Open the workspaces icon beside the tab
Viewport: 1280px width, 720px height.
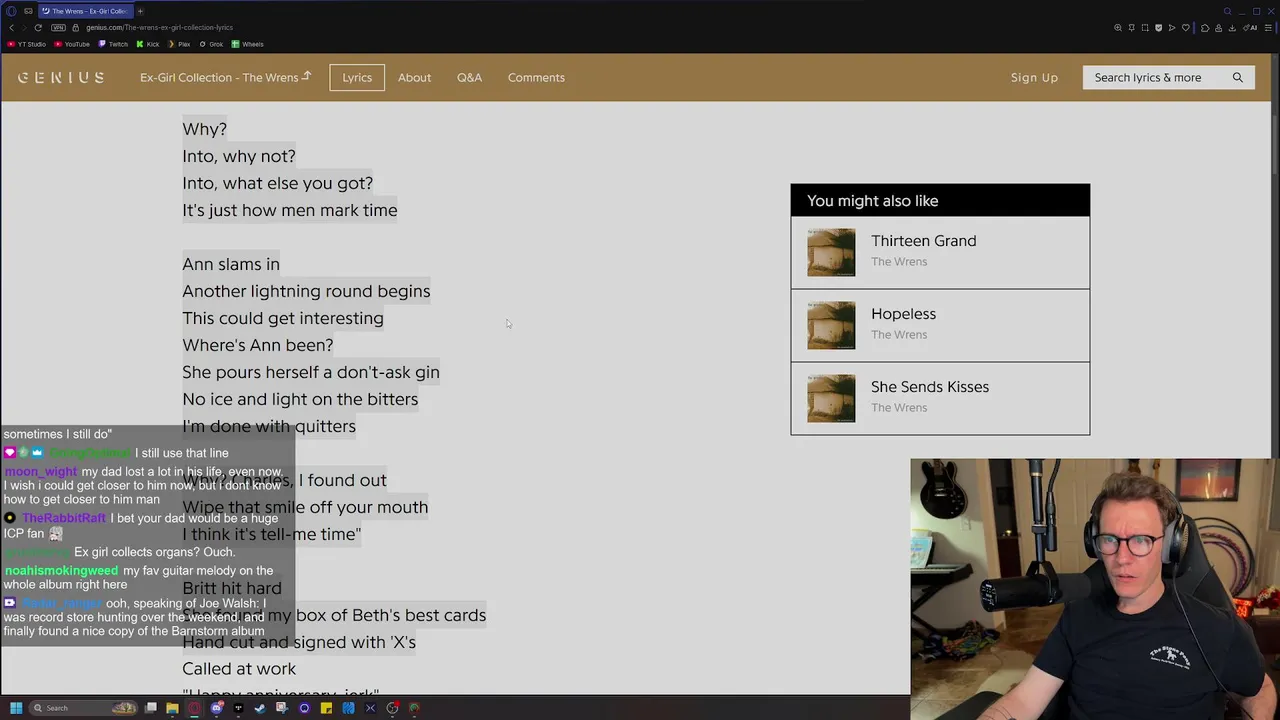coord(28,11)
